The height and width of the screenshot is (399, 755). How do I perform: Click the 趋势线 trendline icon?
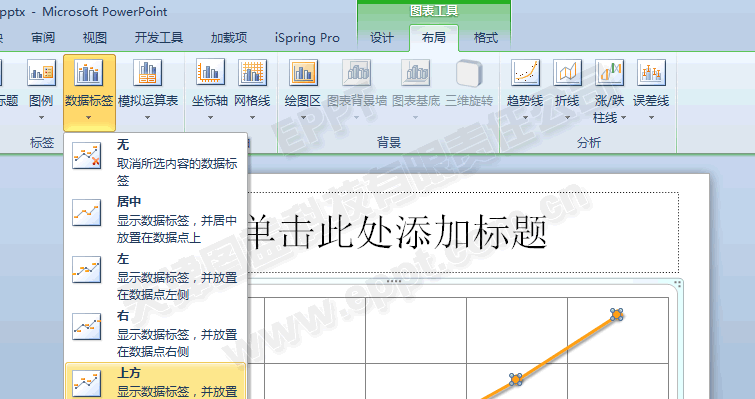coord(525,73)
